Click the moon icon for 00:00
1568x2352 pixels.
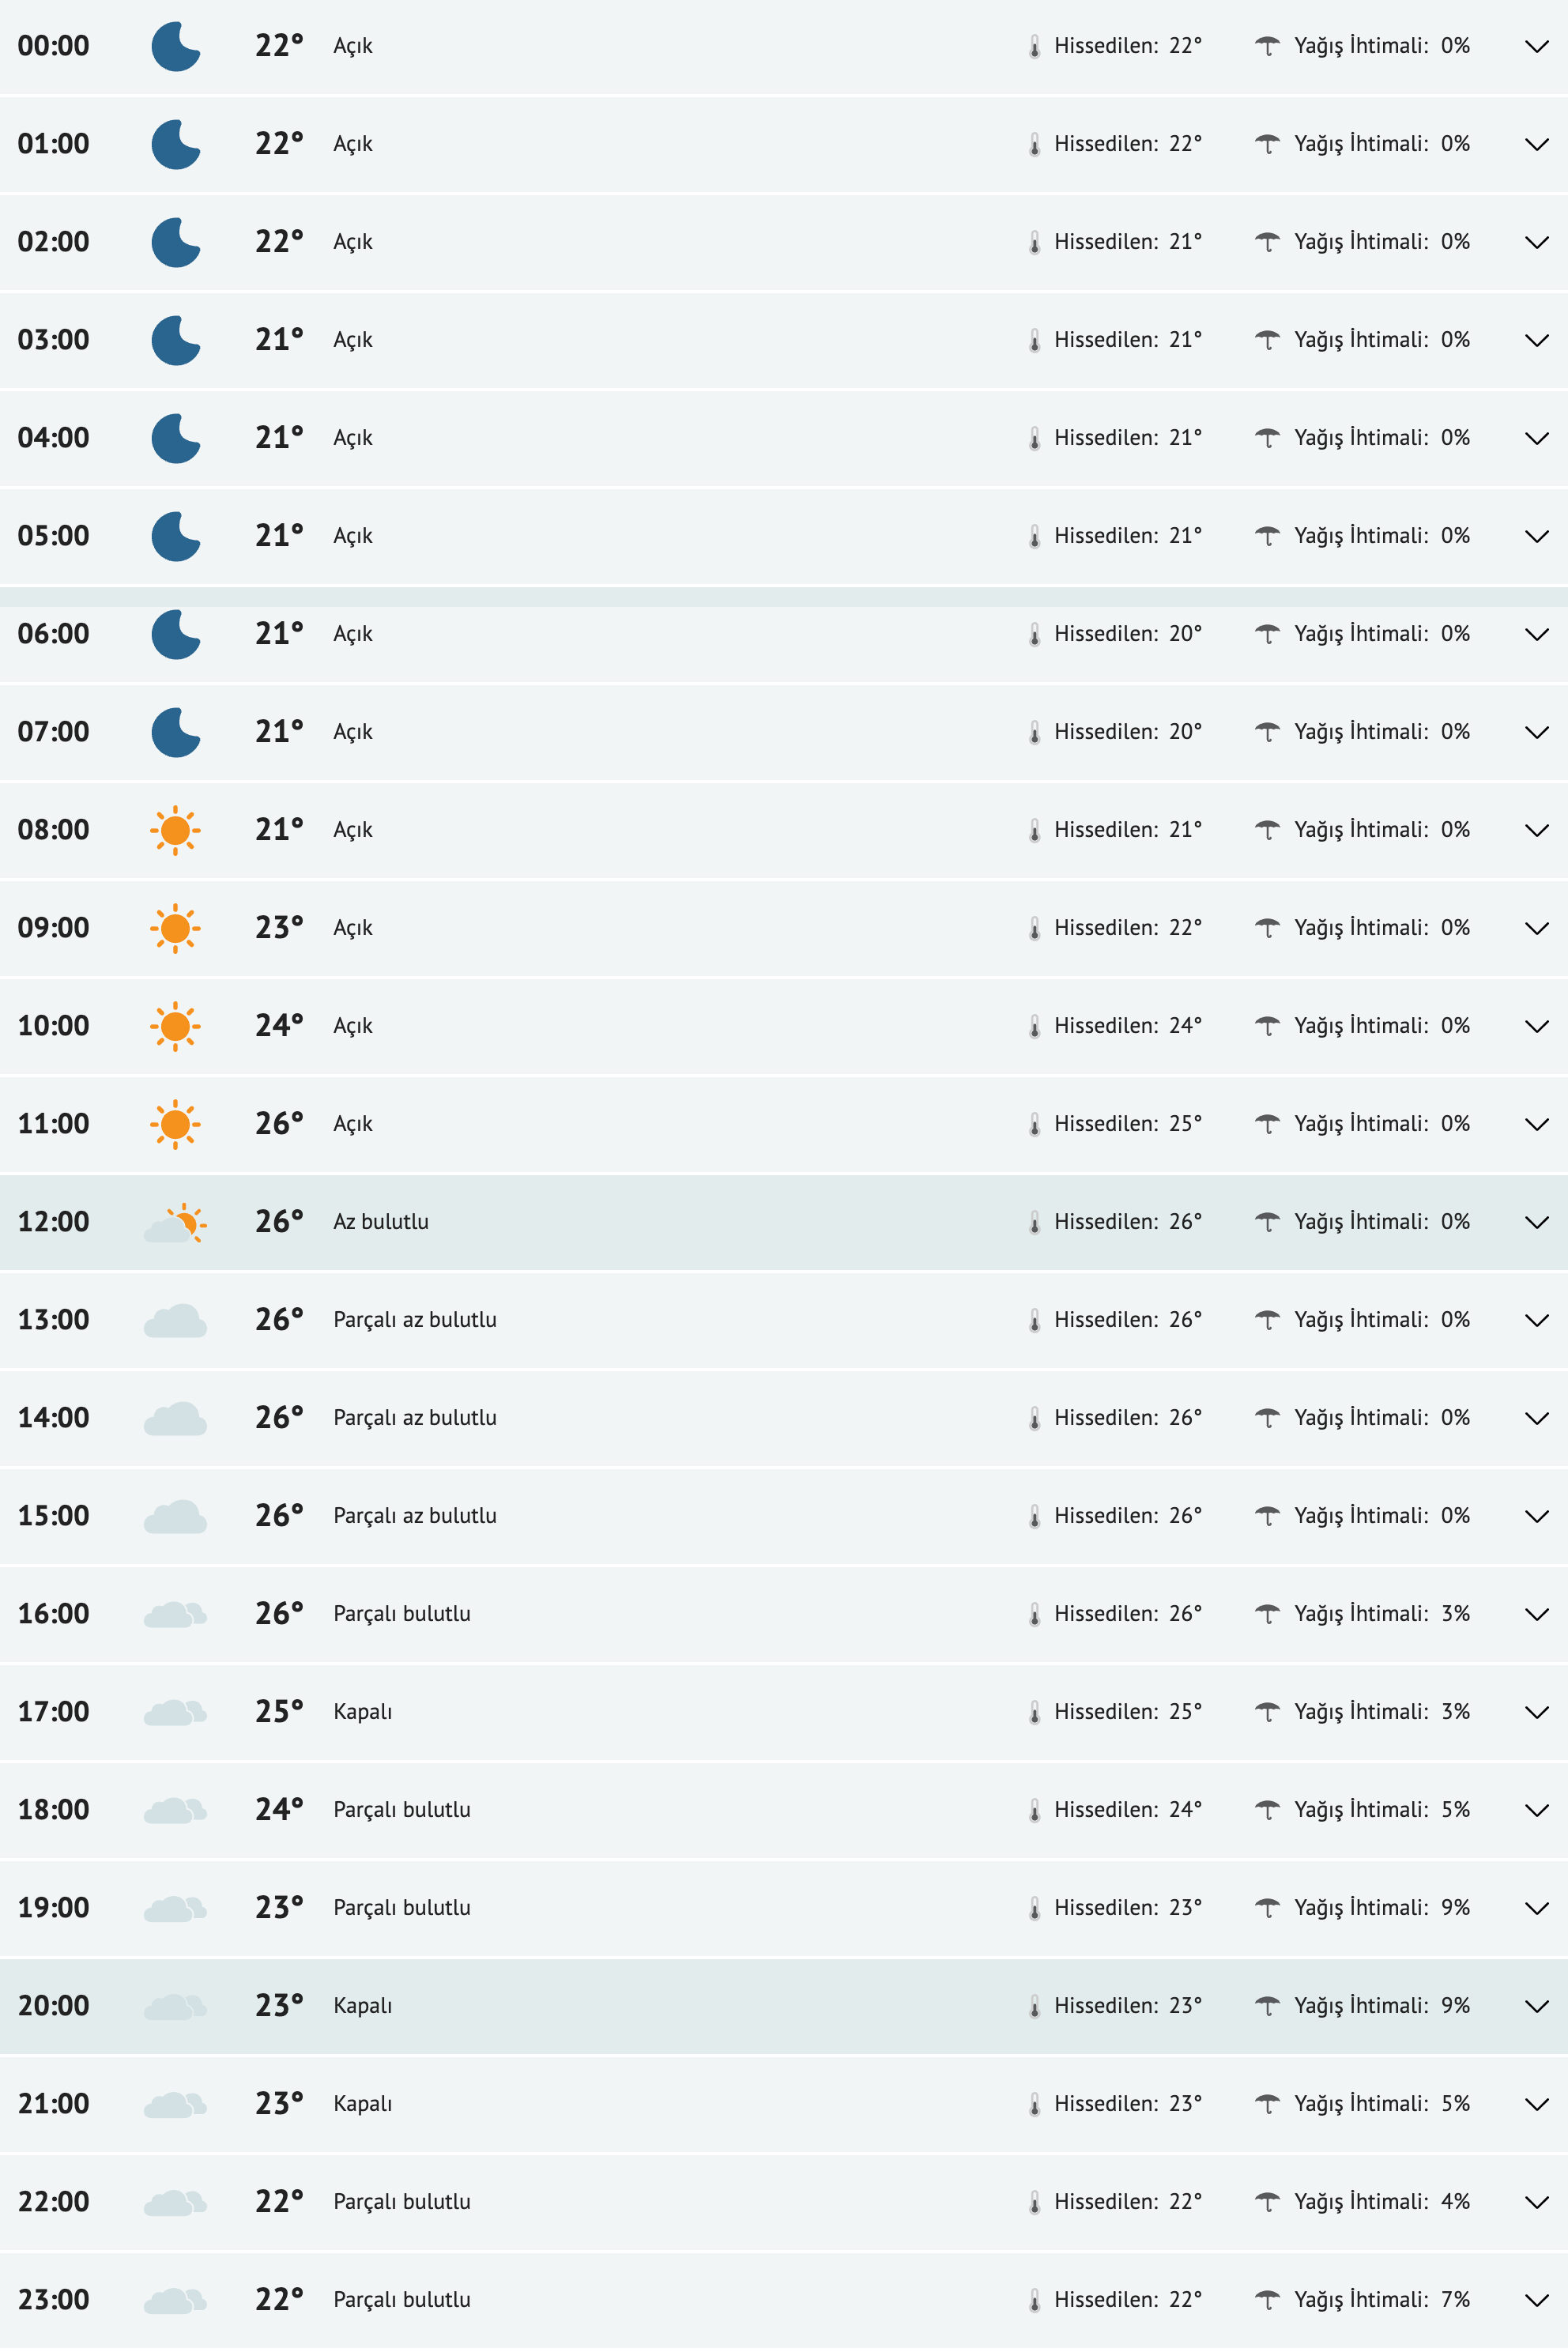tap(175, 47)
